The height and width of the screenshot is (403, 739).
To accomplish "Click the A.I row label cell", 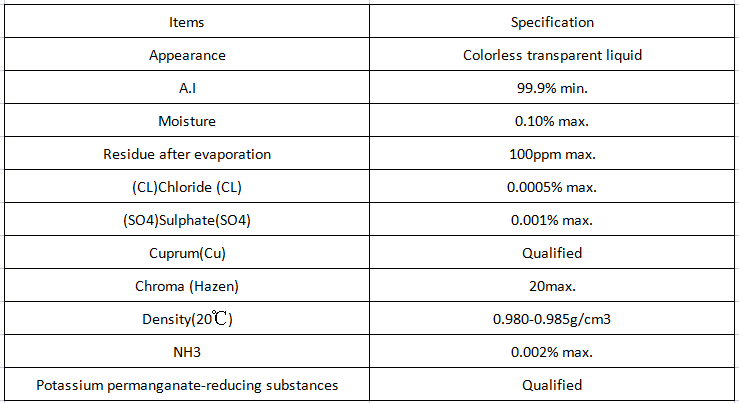I will click(187, 88).
